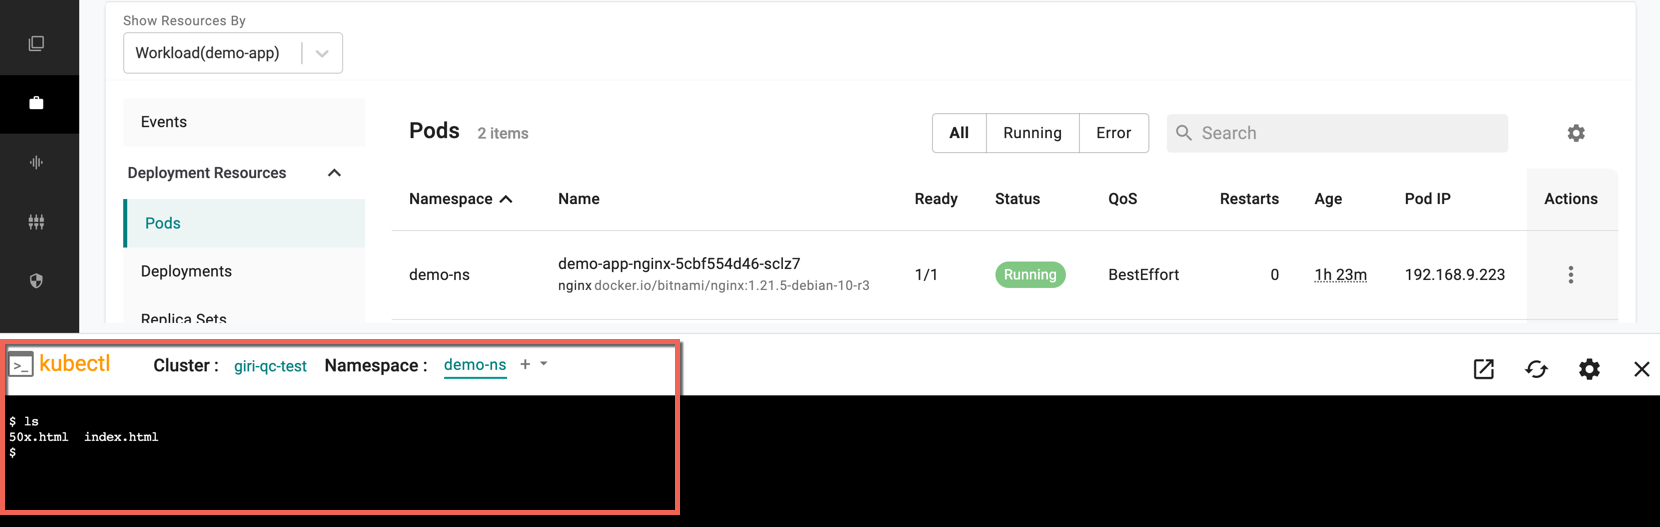
Task: Open kubectl terminal settings gear
Action: (1589, 369)
